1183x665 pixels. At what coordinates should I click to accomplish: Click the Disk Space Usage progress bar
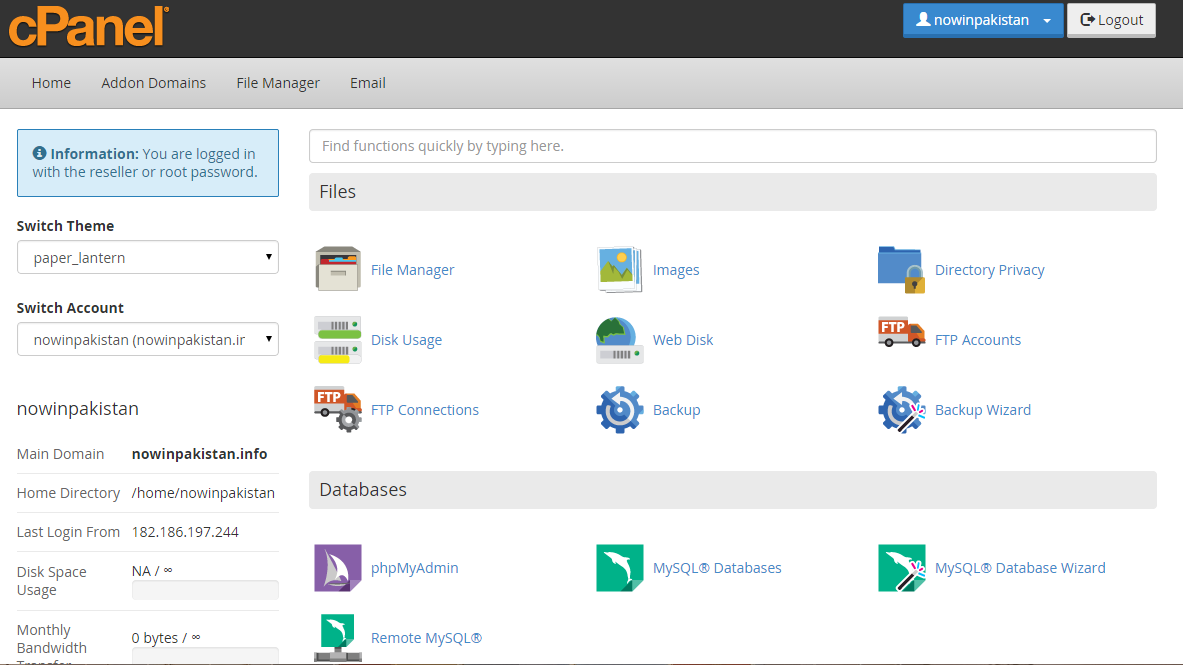coord(205,590)
